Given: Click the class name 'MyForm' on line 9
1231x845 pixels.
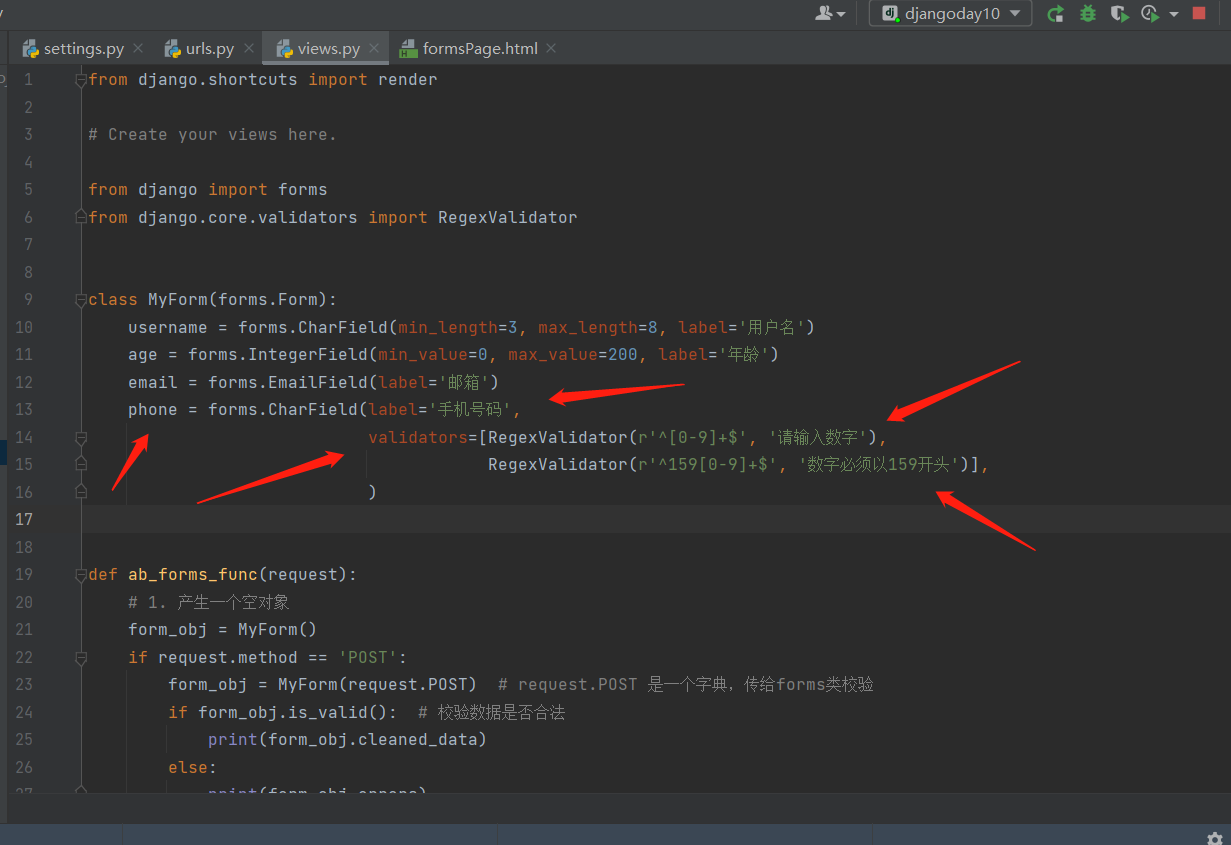Looking at the screenshot, I should point(178,300).
